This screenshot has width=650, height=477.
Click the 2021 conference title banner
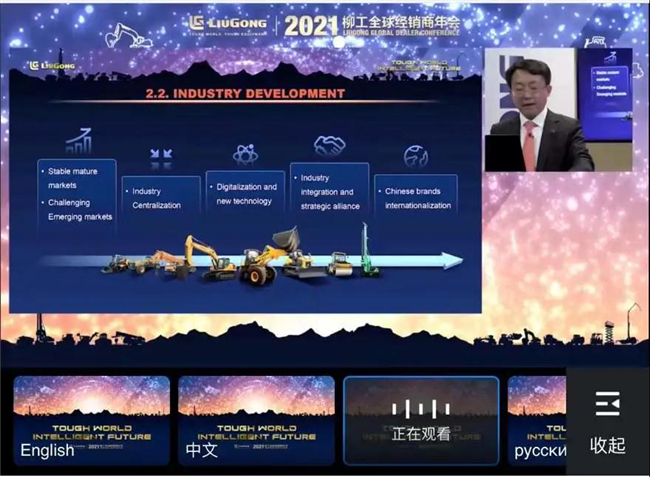[372, 26]
